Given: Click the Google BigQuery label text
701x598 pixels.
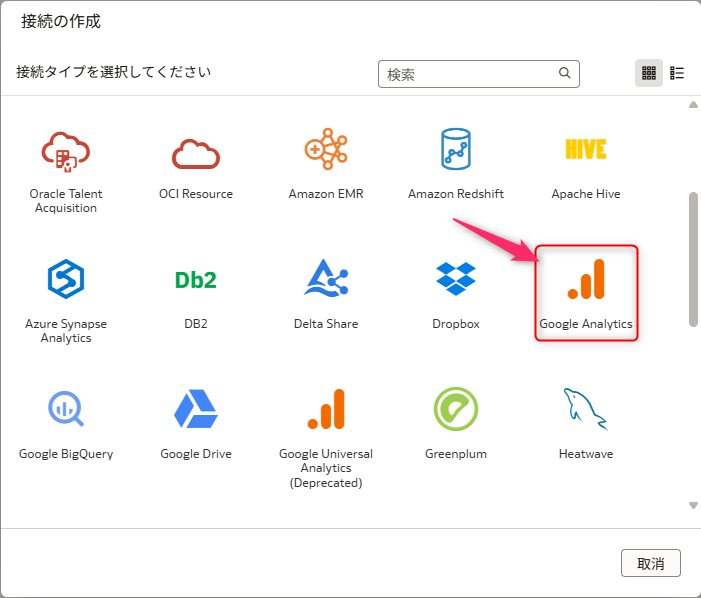Looking at the screenshot, I should point(66,454).
